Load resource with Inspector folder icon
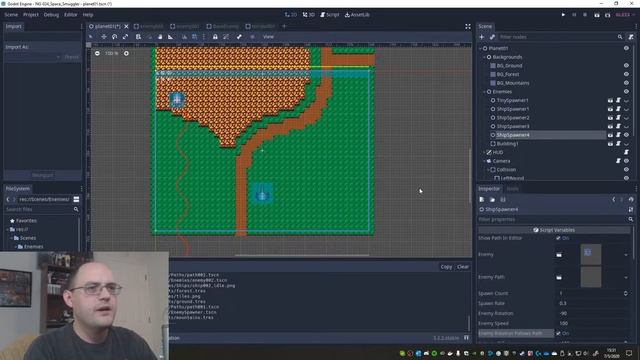Viewport: 640px width, 360px height. (492, 200)
